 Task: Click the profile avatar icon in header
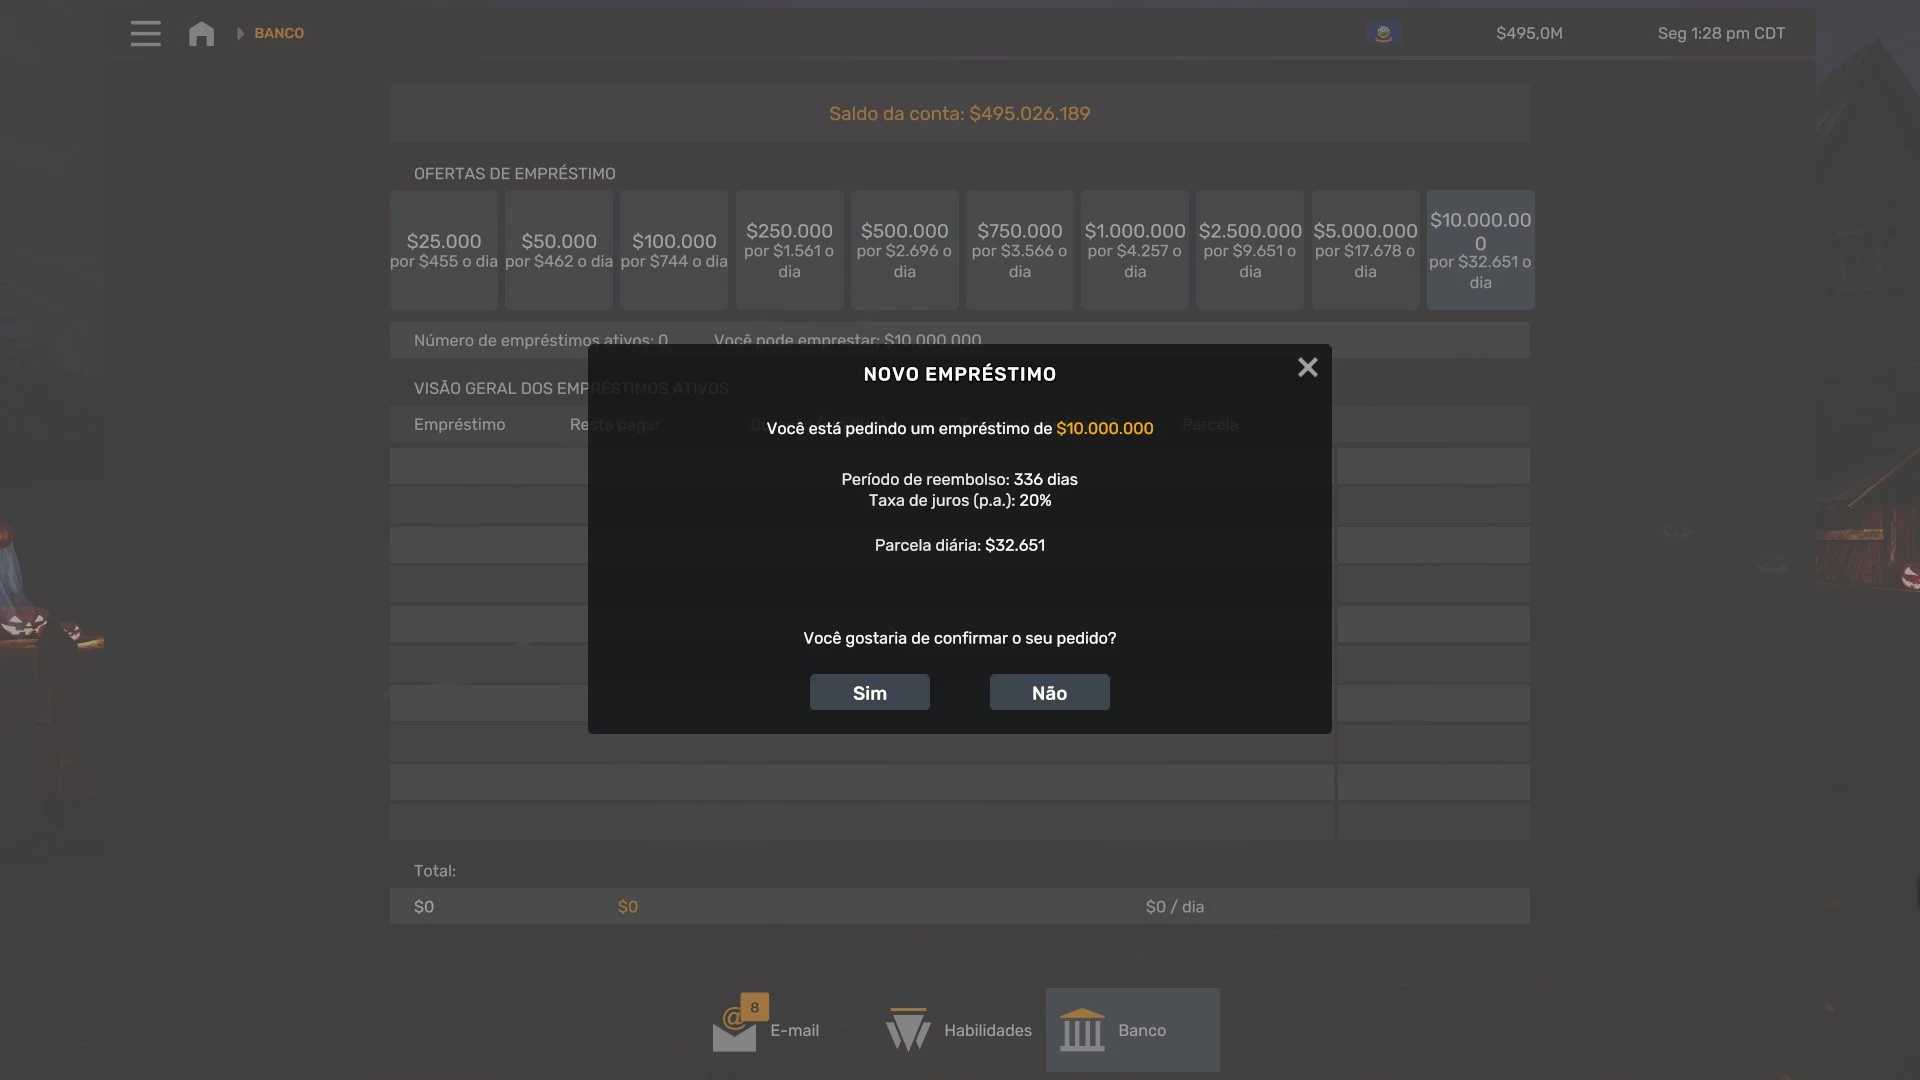coord(1383,33)
